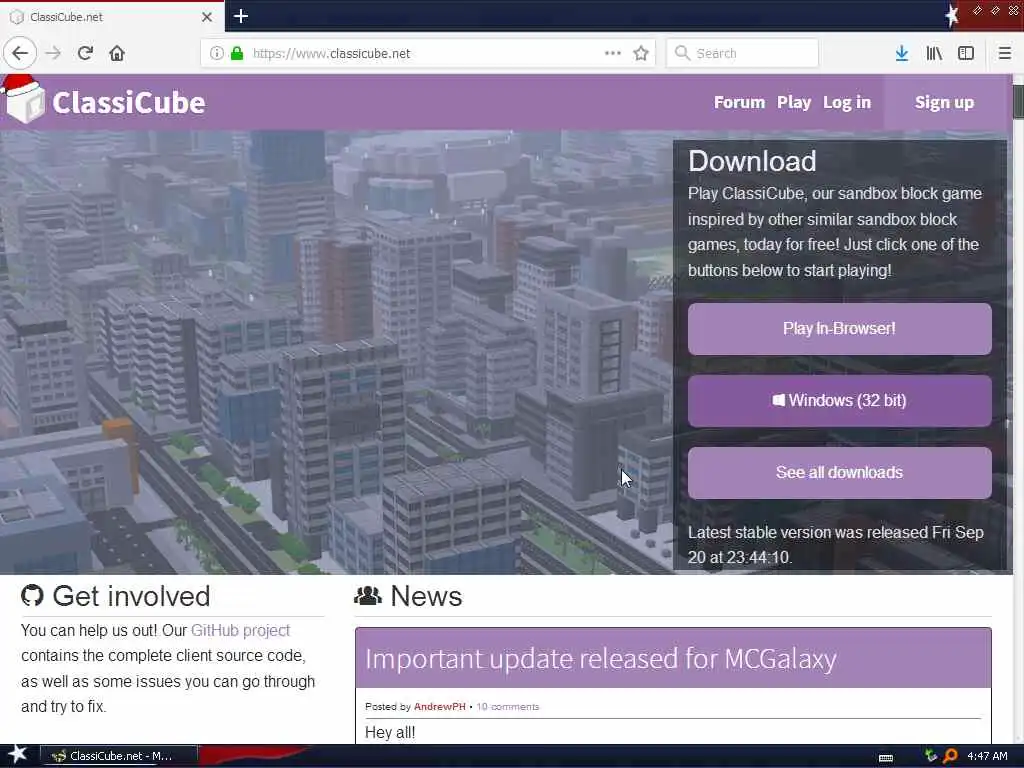Open AndrewPH author profile link
This screenshot has width=1024, height=768.
(440, 707)
